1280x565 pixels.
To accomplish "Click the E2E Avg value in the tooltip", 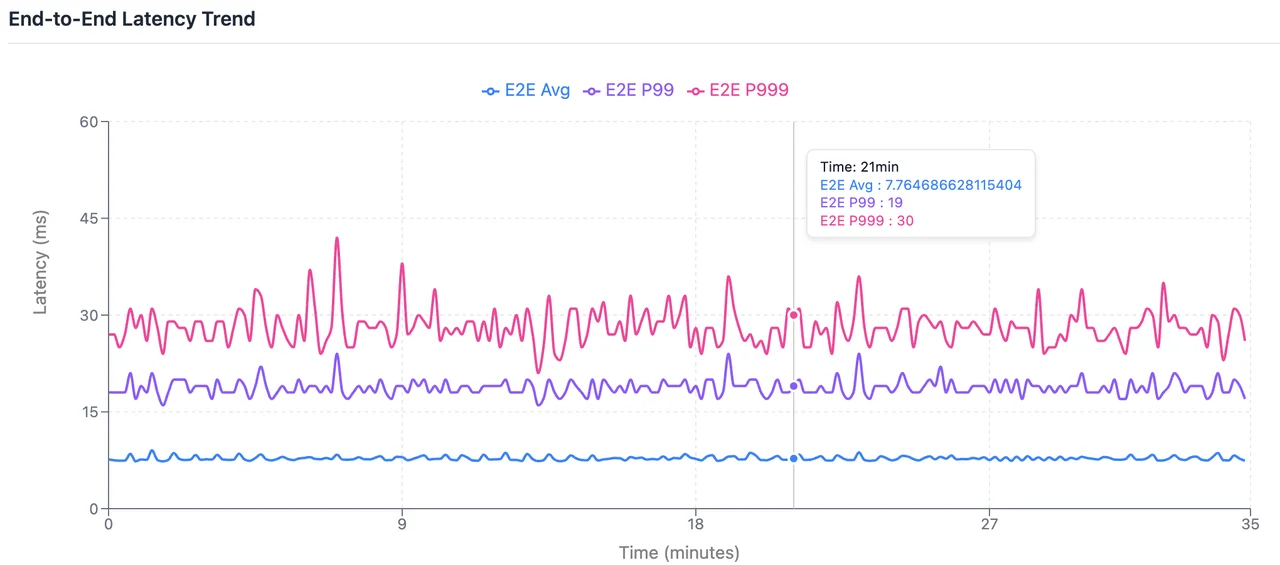I will [x=920, y=185].
